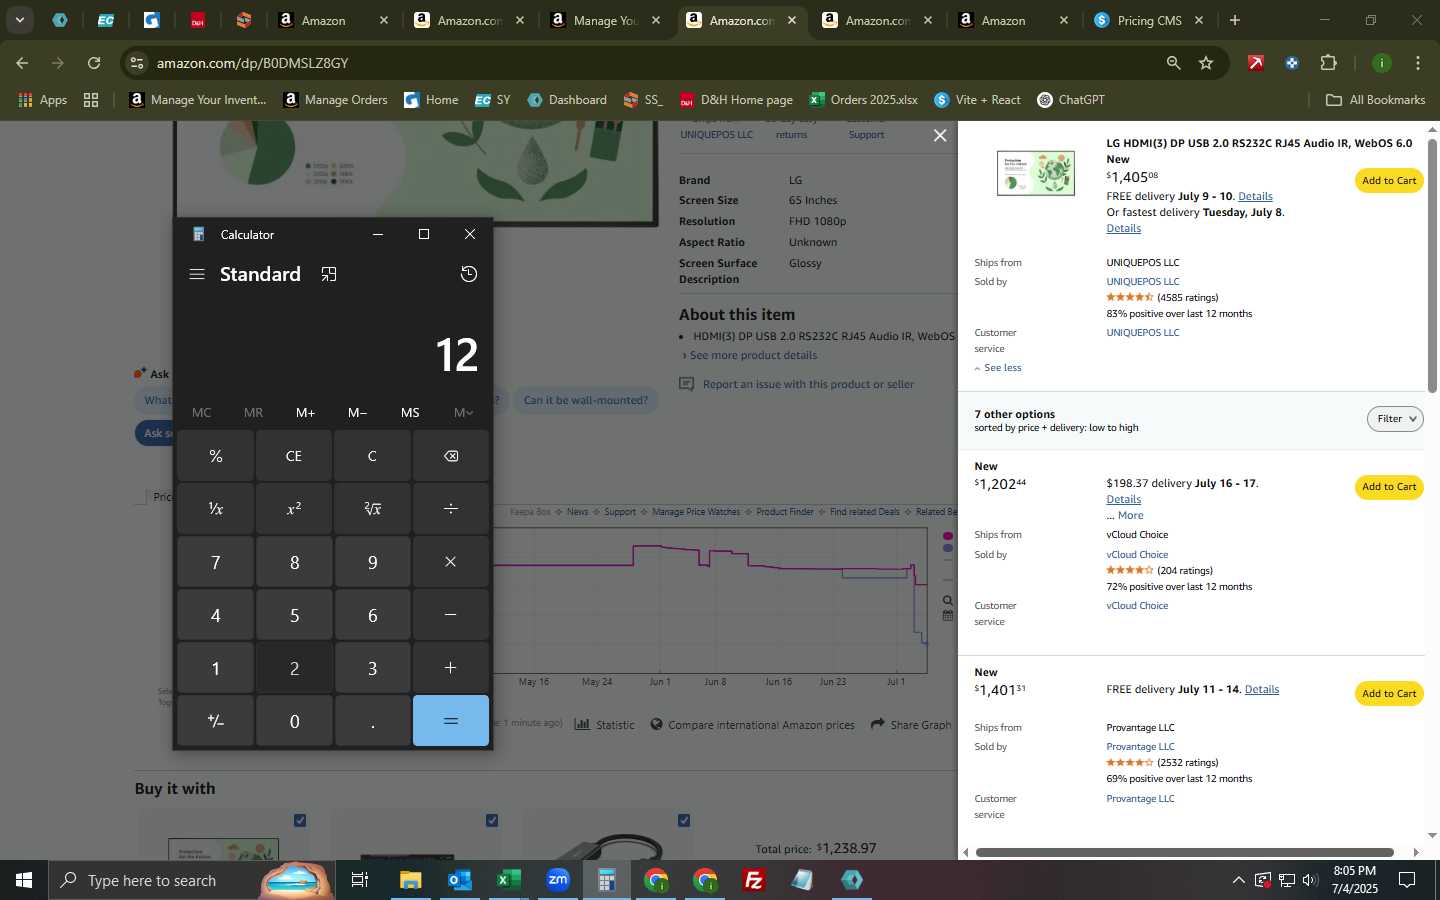Click the minus operator in Calculator
1440x900 pixels.
(x=451, y=615)
